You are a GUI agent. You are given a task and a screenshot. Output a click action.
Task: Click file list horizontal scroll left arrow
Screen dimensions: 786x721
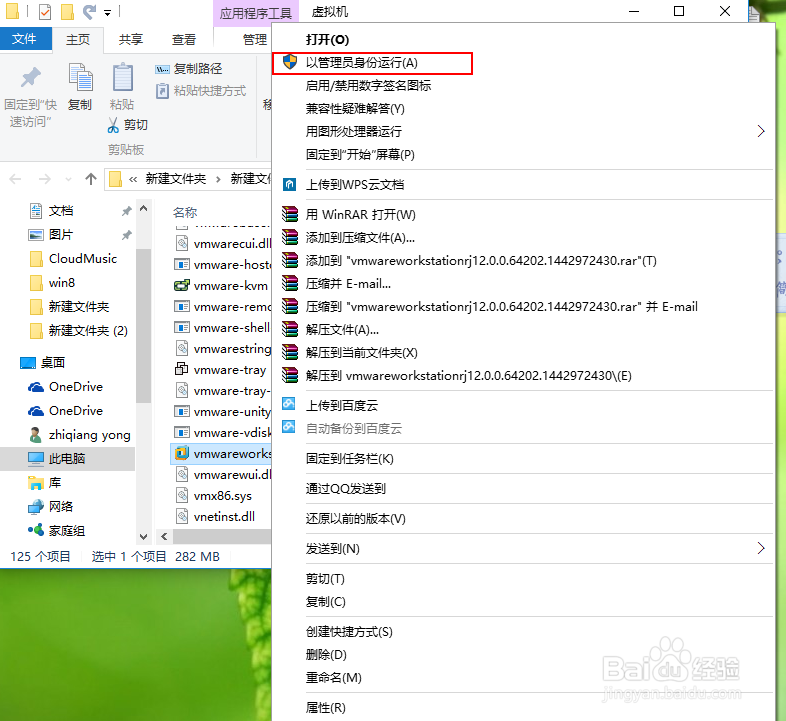[x=164, y=536]
